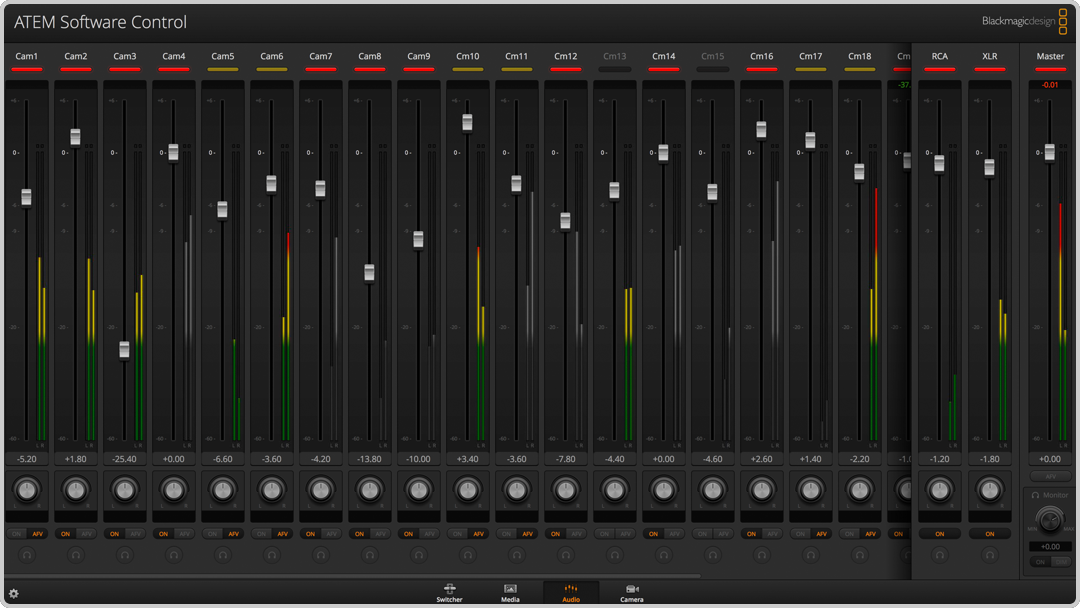Click the DIM toggle in the Monitor section
The image size is (1080, 608).
1061,561
